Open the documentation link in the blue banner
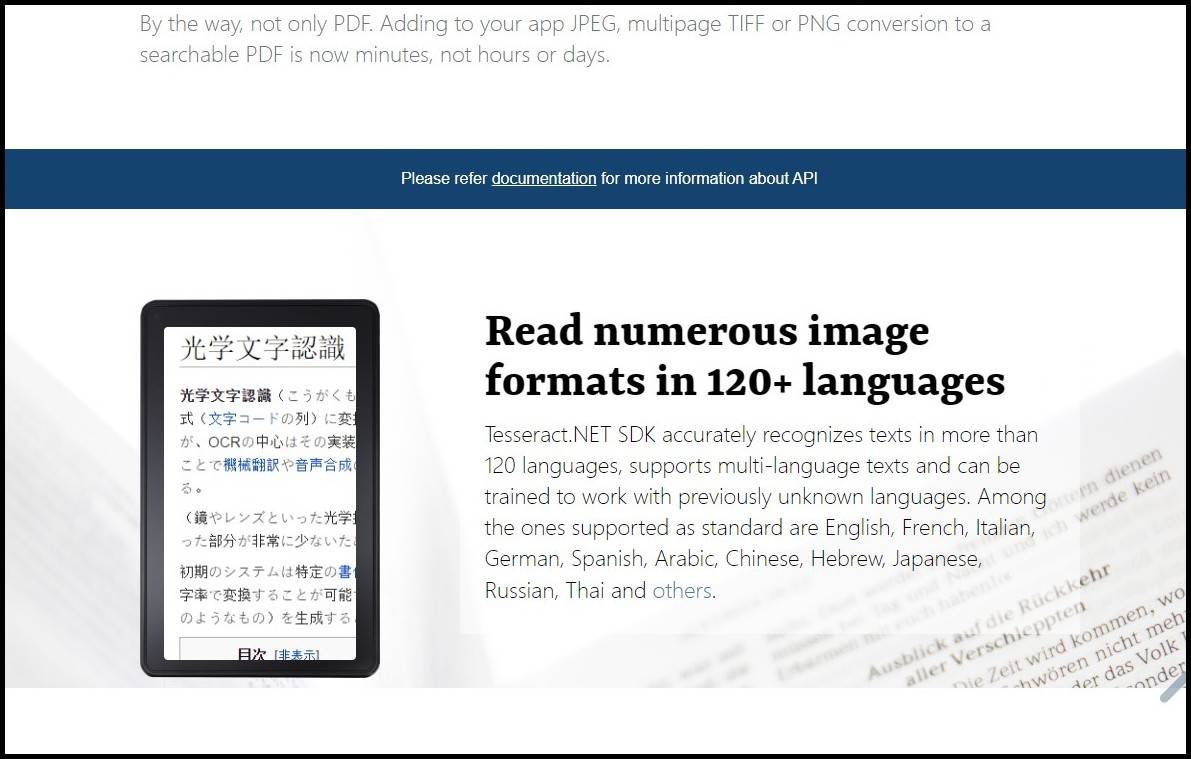This screenshot has width=1191, height=759. 544,179
